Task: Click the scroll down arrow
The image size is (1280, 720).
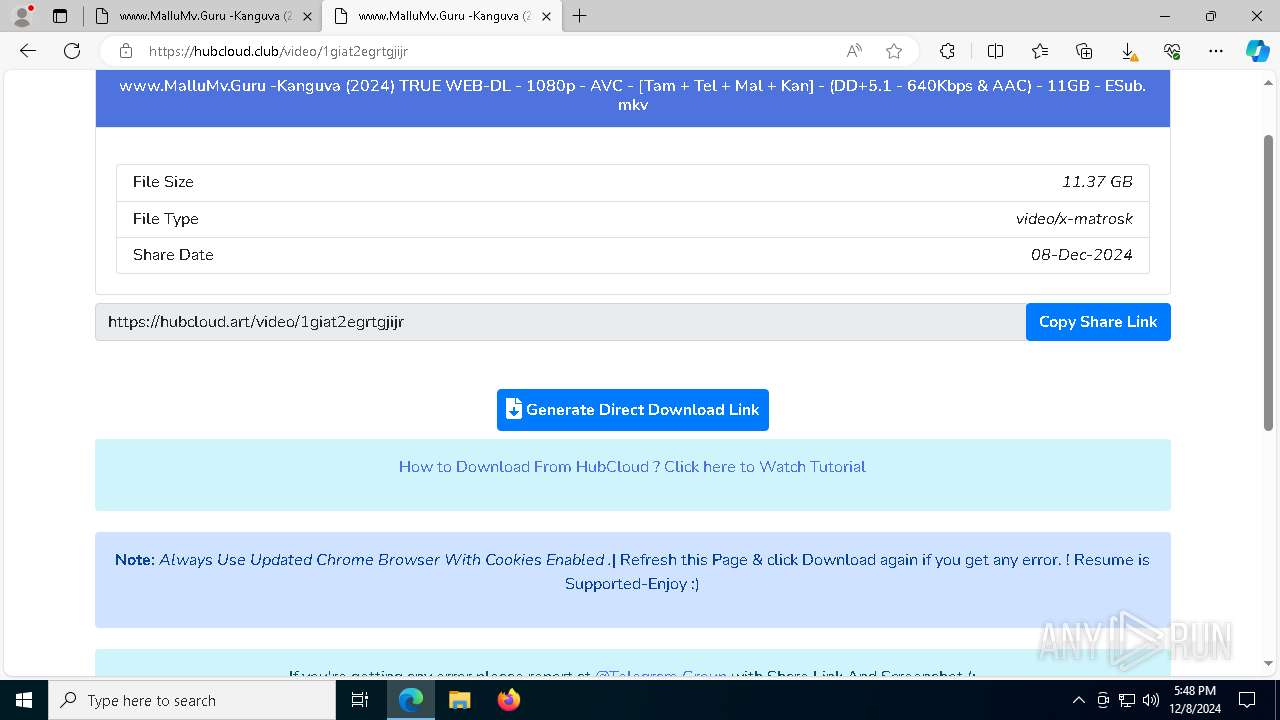Action: coord(1268,663)
